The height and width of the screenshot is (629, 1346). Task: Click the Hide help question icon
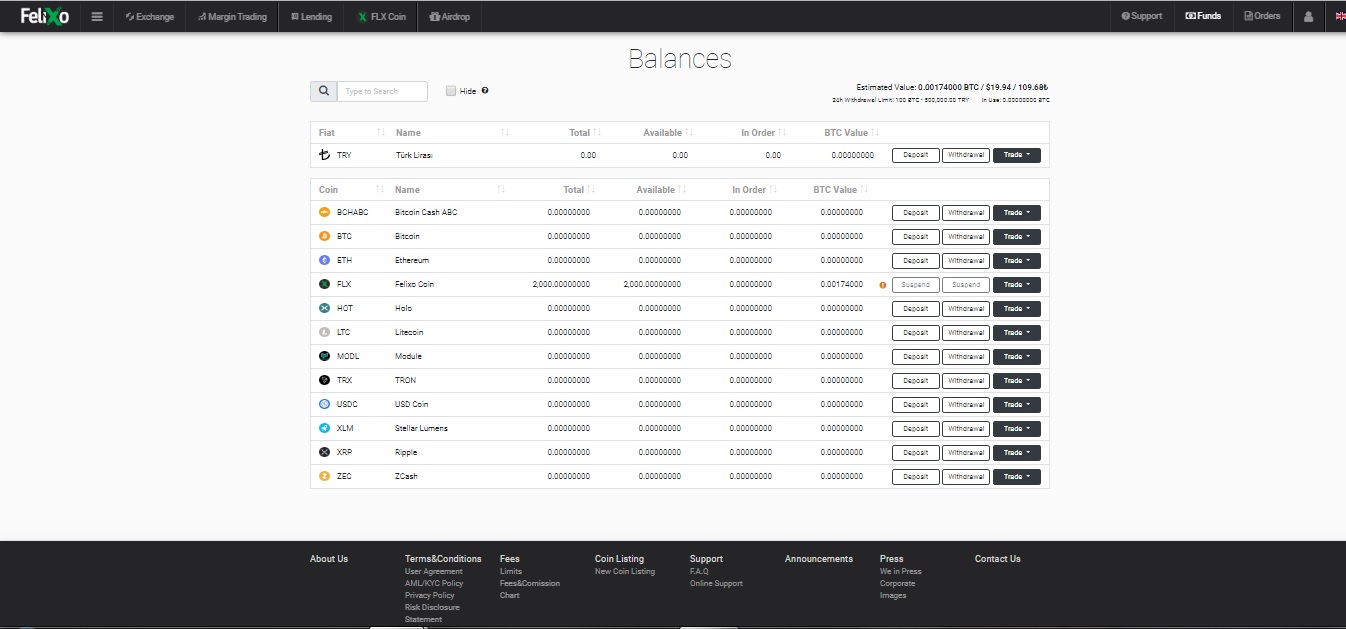tap(485, 91)
